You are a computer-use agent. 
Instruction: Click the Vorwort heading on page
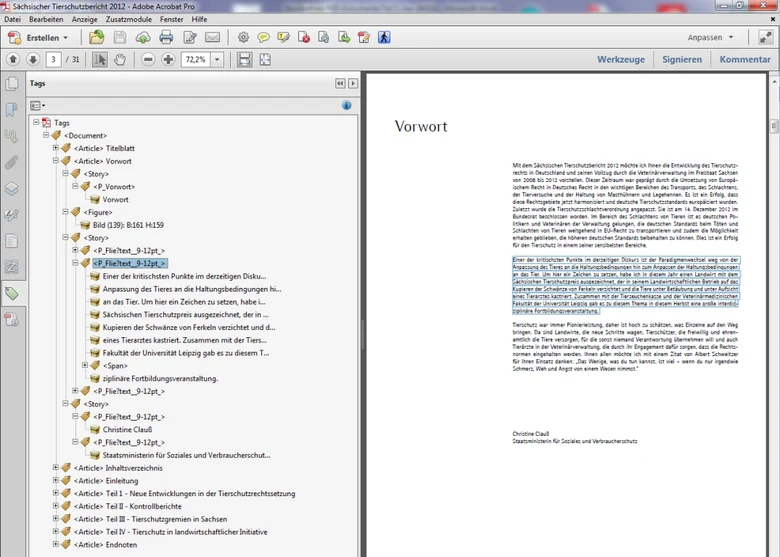(x=421, y=126)
